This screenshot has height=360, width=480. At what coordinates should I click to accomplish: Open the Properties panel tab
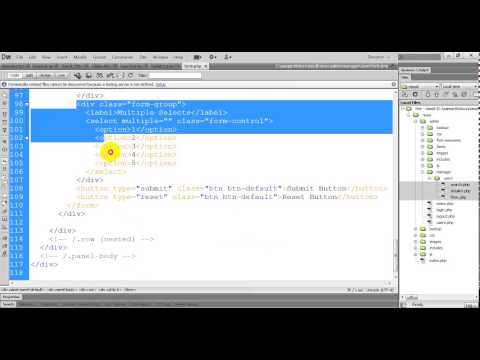click(12, 297)
